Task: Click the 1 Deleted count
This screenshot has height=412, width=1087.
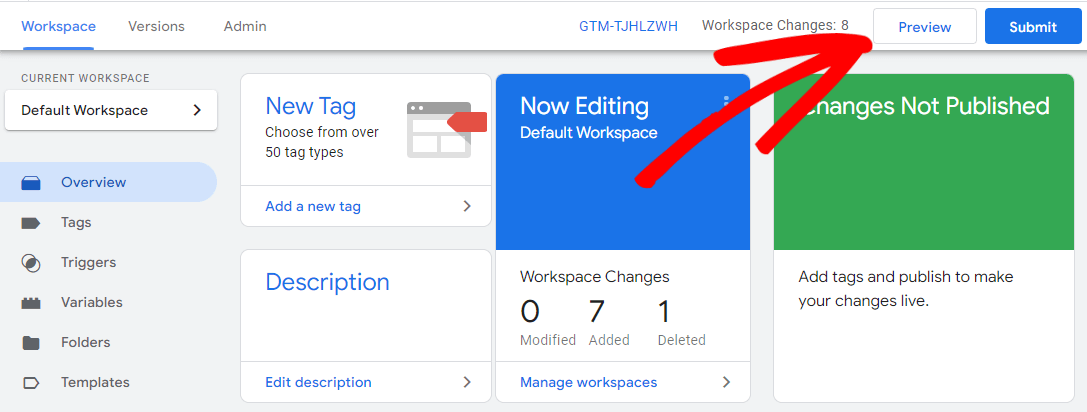Action: click(x=664, y=312)
